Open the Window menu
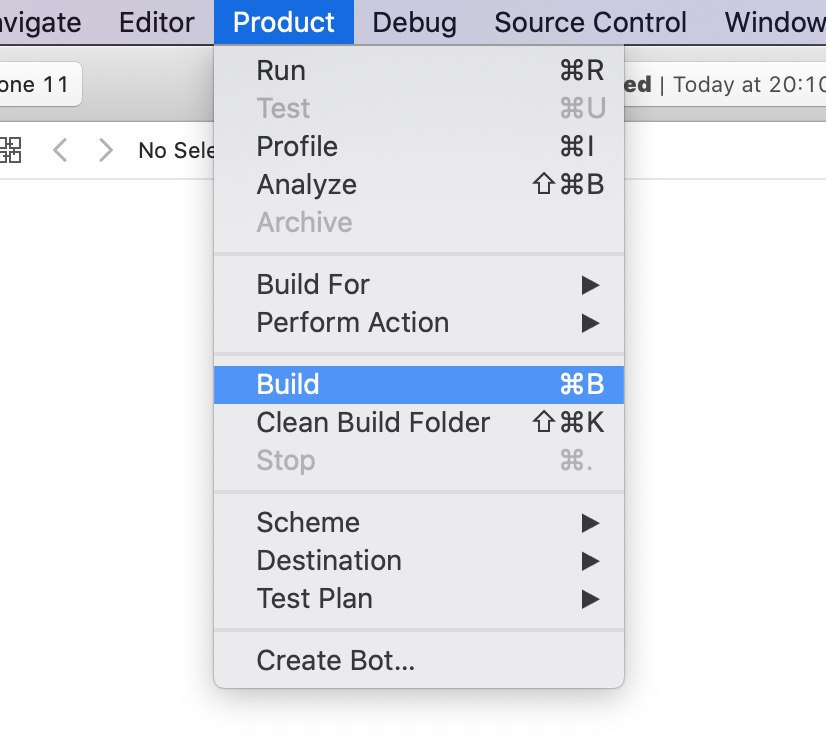 pyautogui.click(x=774, y=22)
